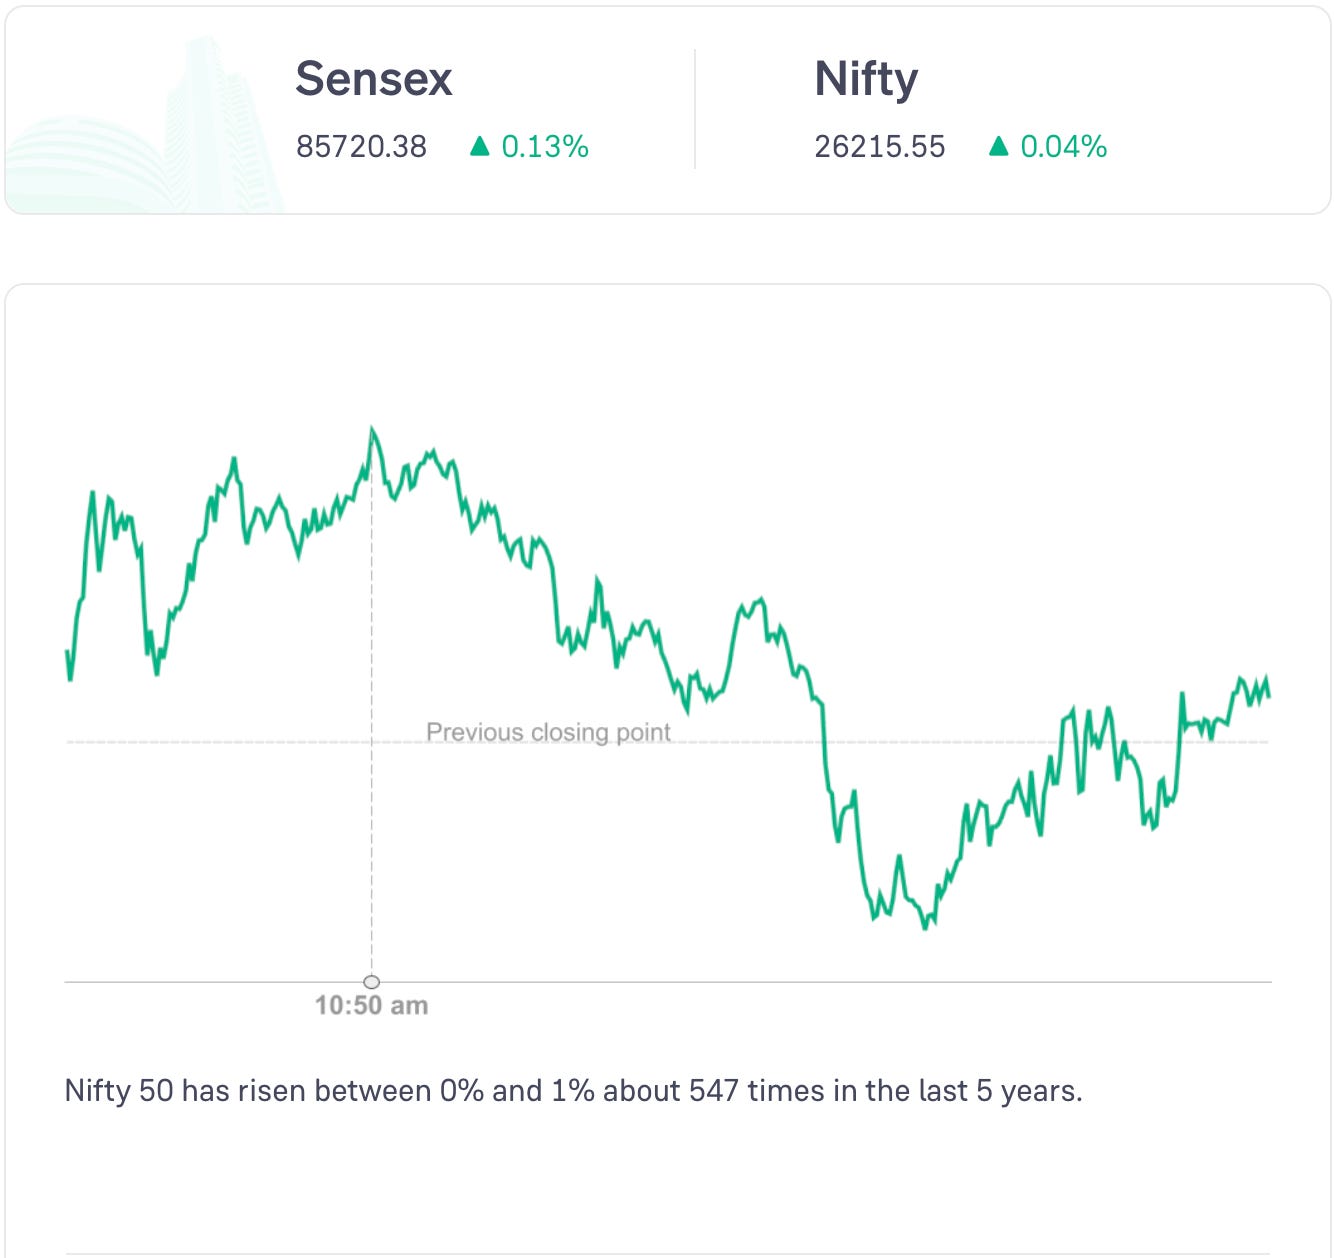The image size is (1334, 1258).
Task: Click the green up arrow beside Sensex 0.13%
Action: (x=480, y=147)
